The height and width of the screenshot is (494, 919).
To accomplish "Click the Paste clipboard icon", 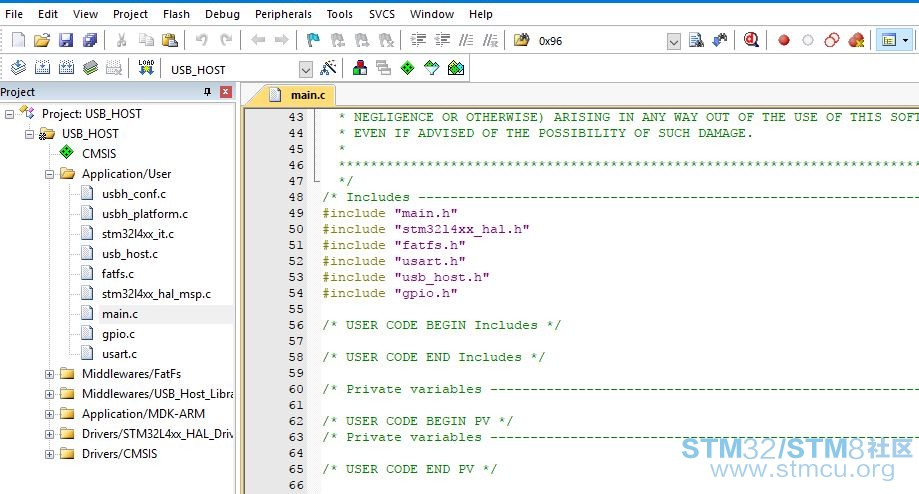I will [x=169, y=40].
